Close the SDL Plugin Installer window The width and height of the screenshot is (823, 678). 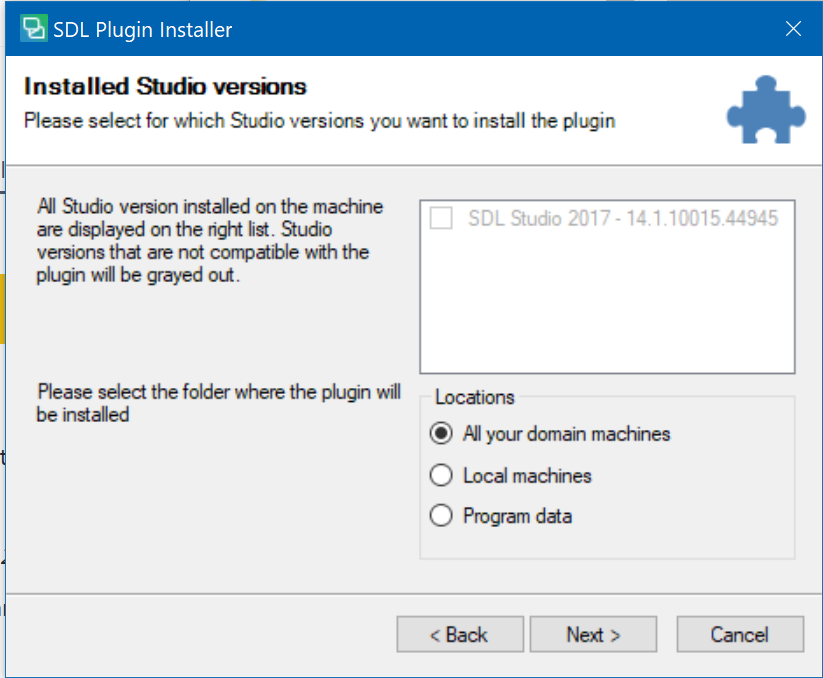(x=793, y=29)
